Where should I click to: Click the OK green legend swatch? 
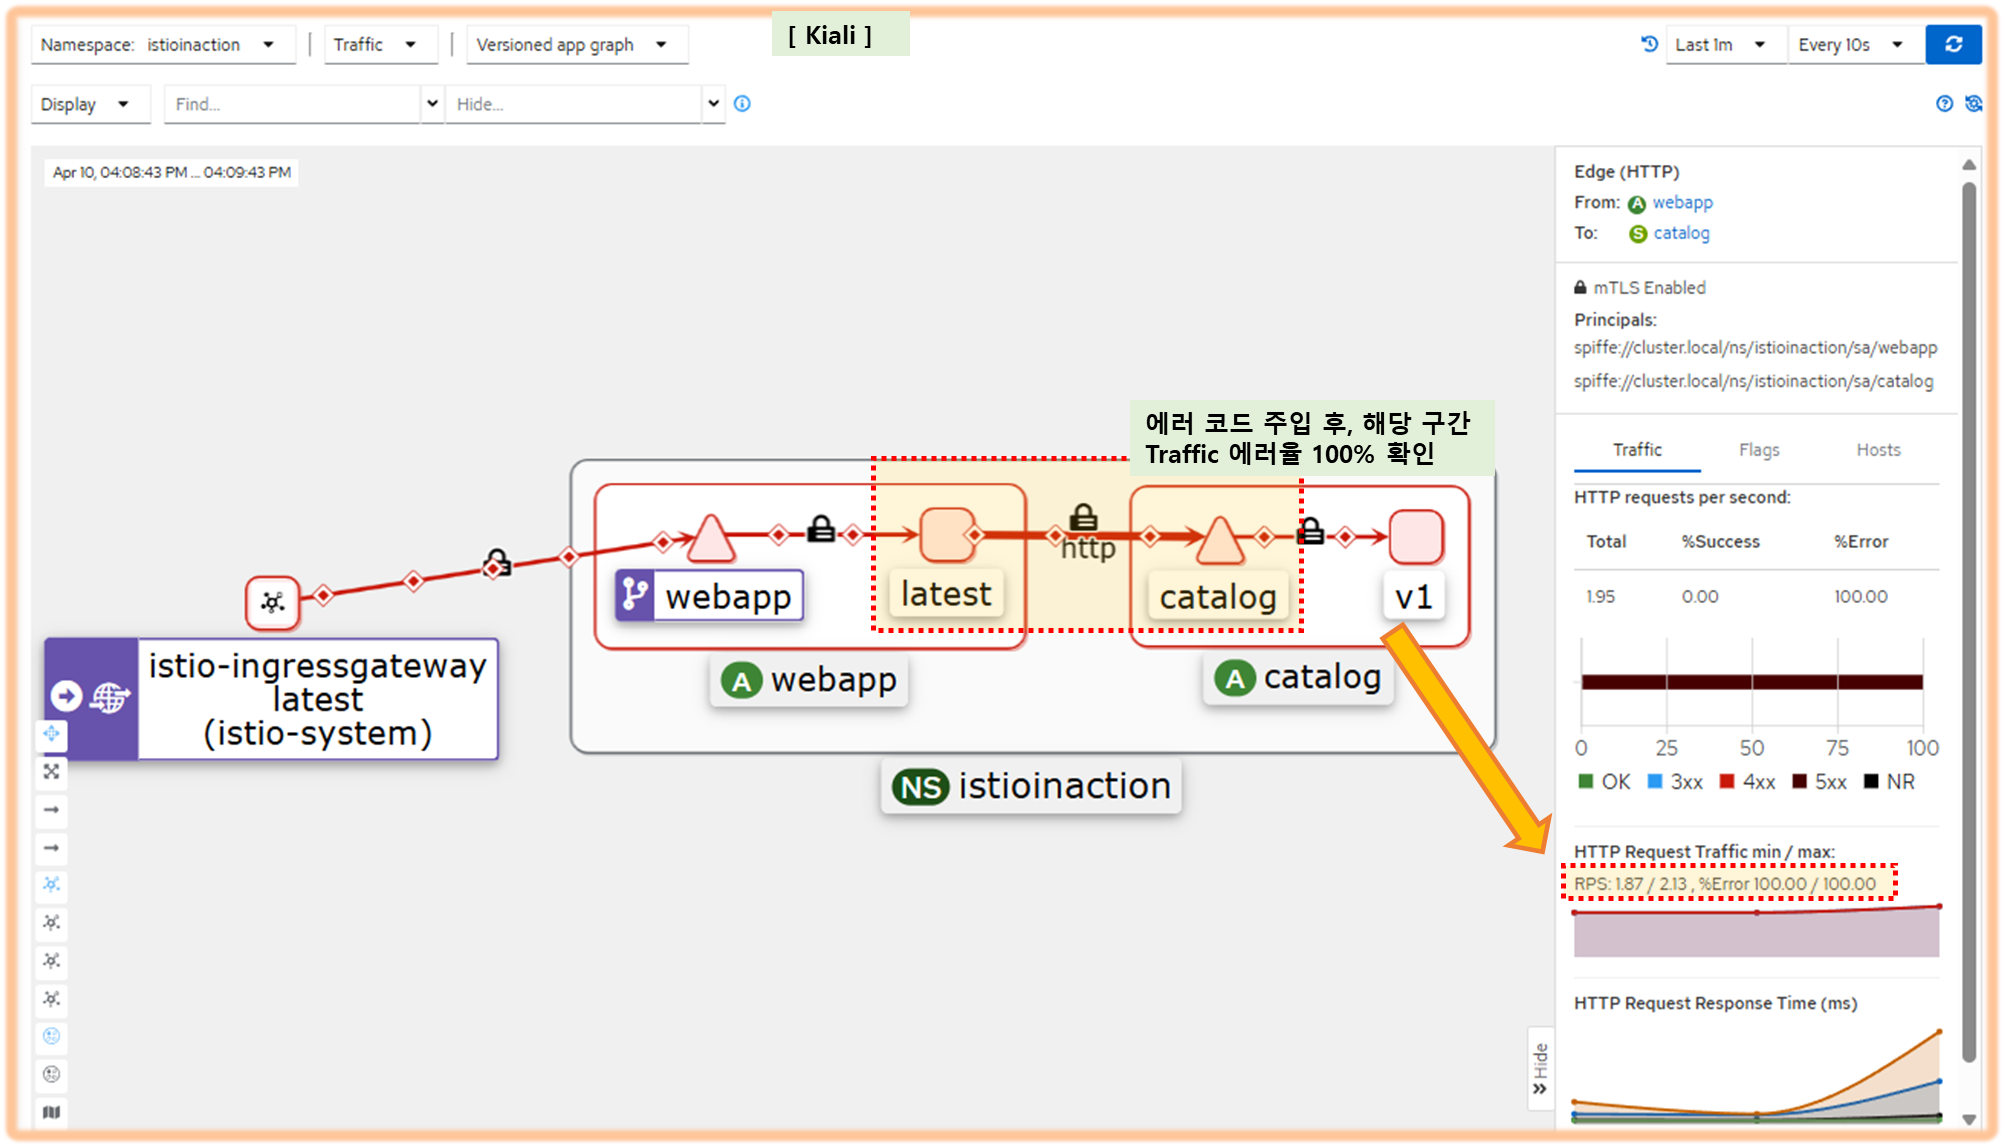[x=1585, y=781]
